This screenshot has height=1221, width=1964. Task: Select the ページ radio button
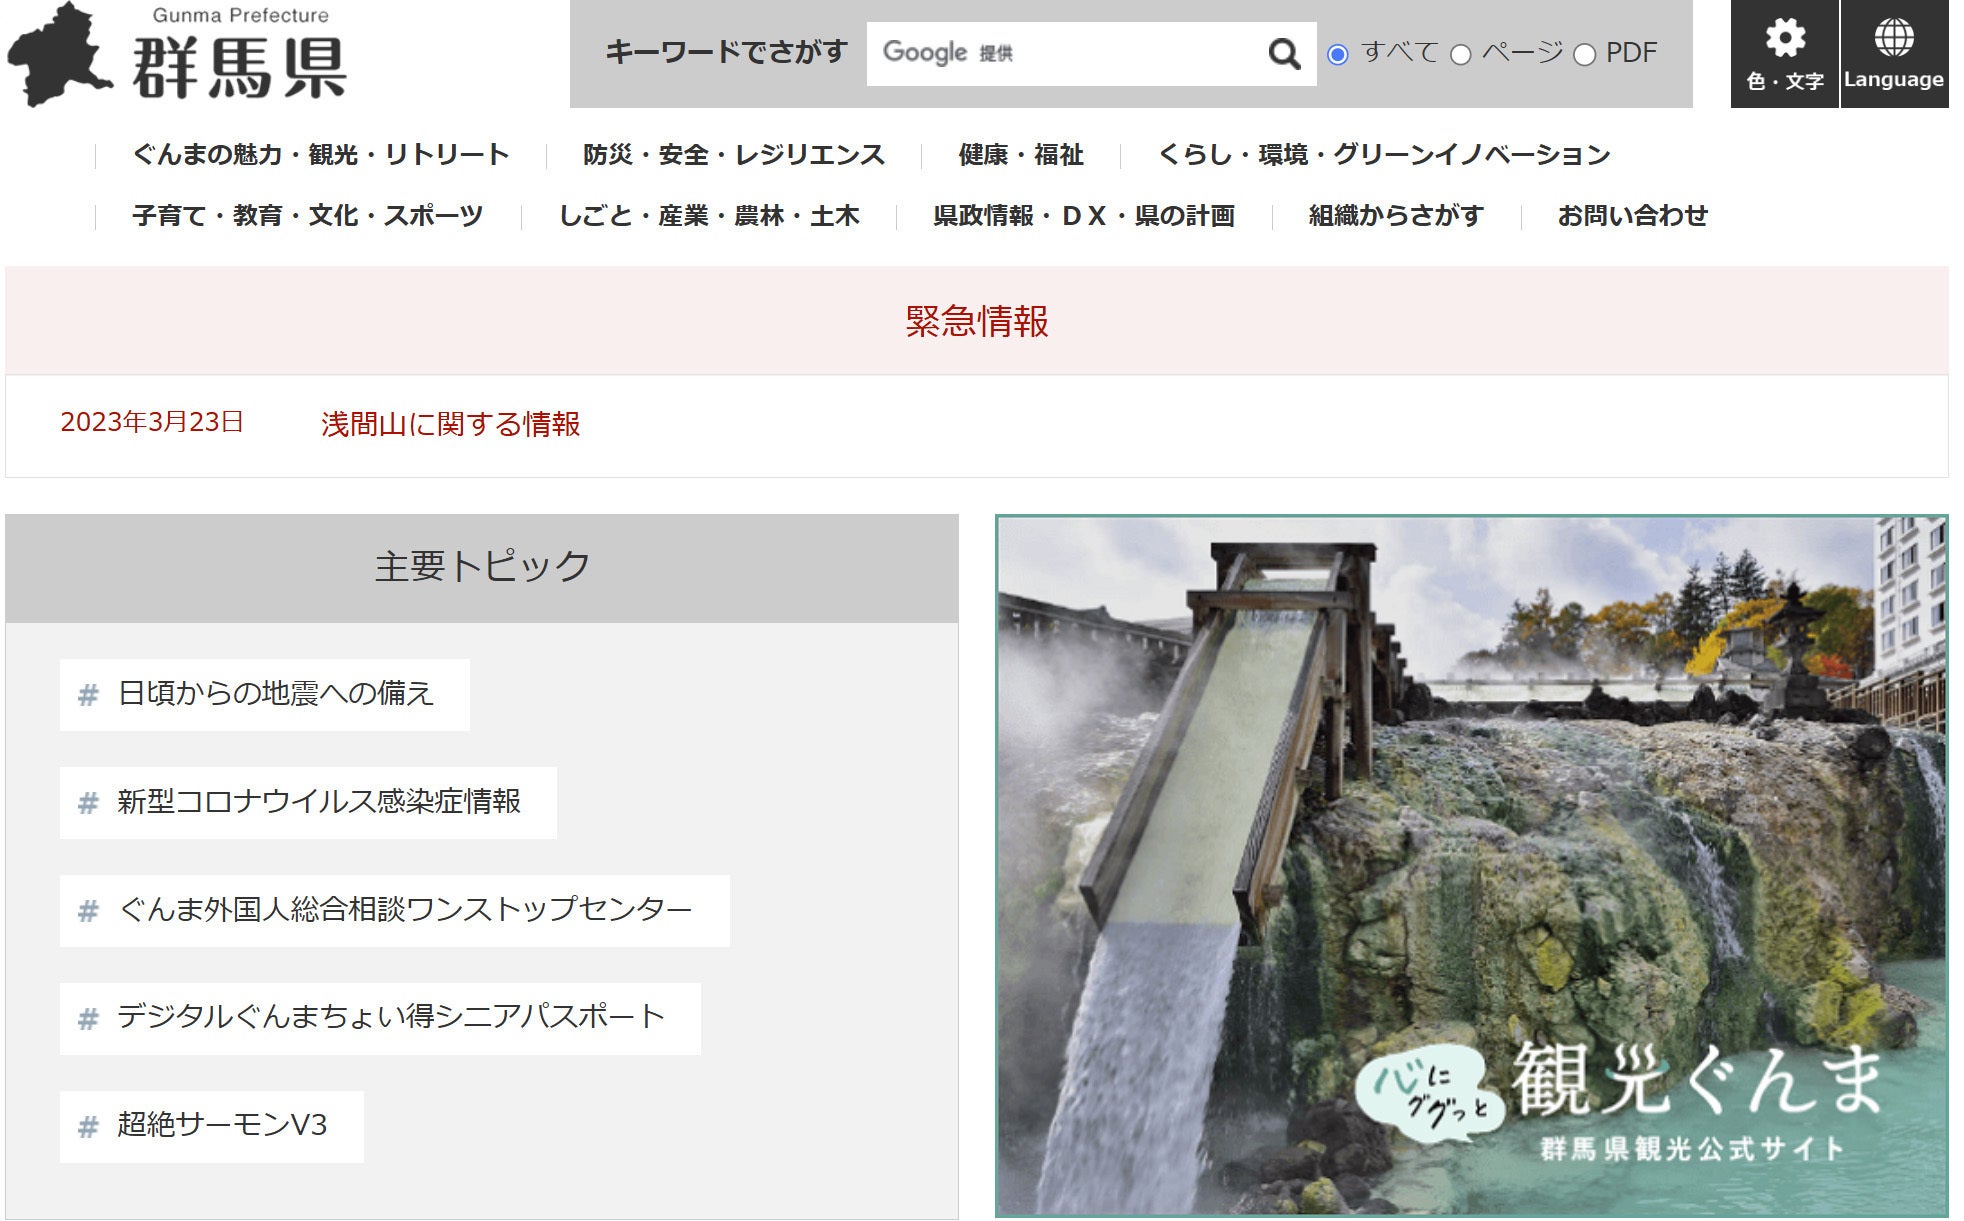(x=1460, y=55)
